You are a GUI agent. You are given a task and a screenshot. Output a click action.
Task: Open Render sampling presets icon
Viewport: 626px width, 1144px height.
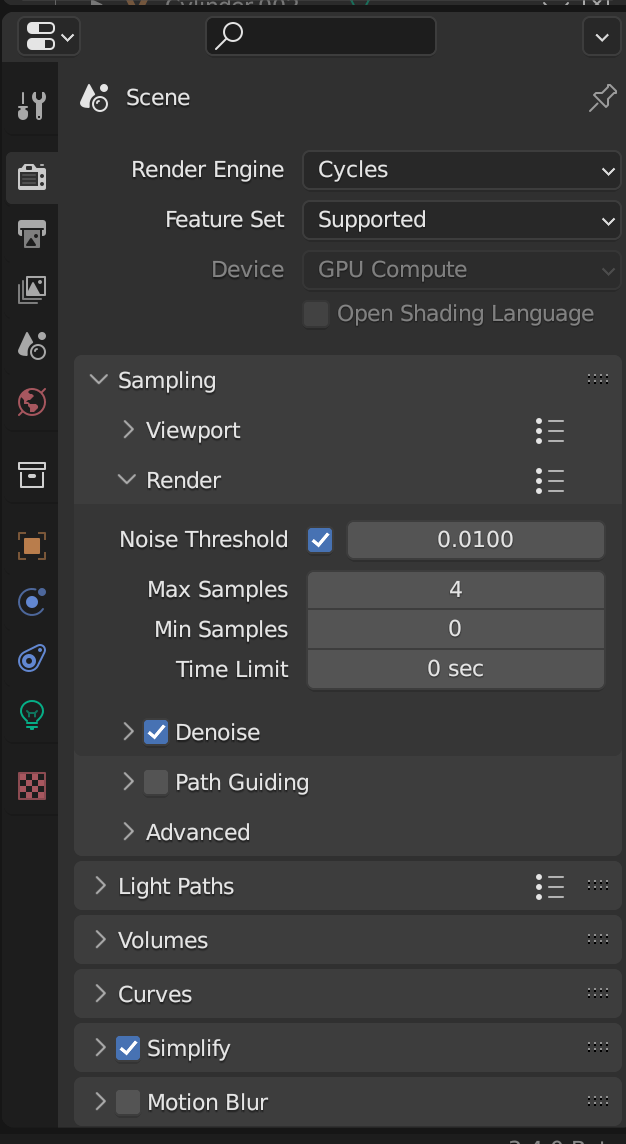pyautogui.click(x=549, y=480)
